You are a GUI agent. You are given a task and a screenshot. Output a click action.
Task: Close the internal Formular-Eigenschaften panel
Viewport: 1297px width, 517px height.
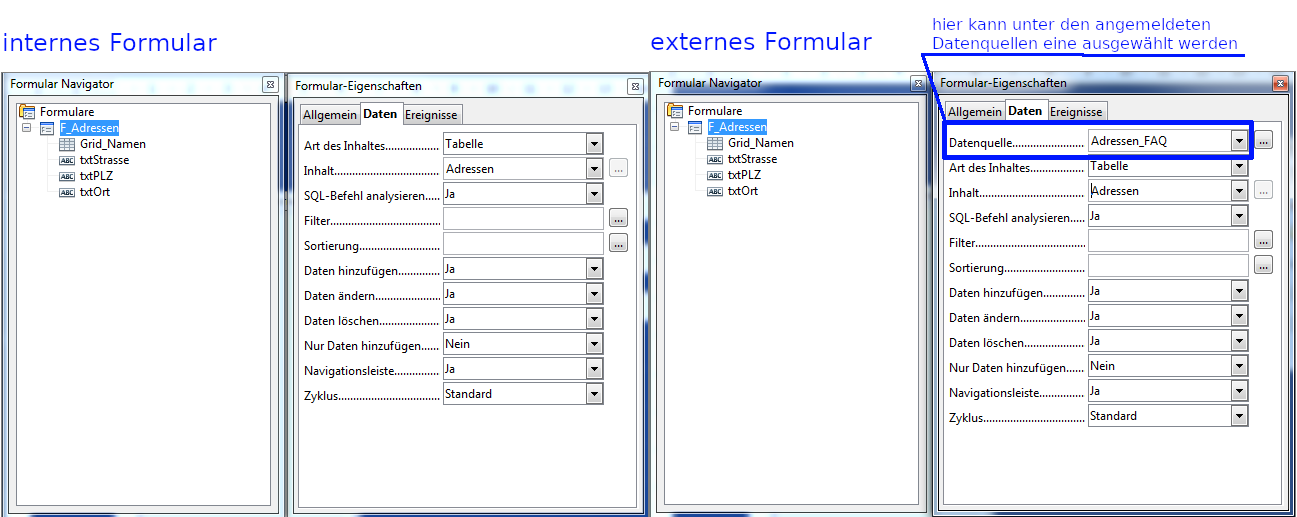[634, 87]
